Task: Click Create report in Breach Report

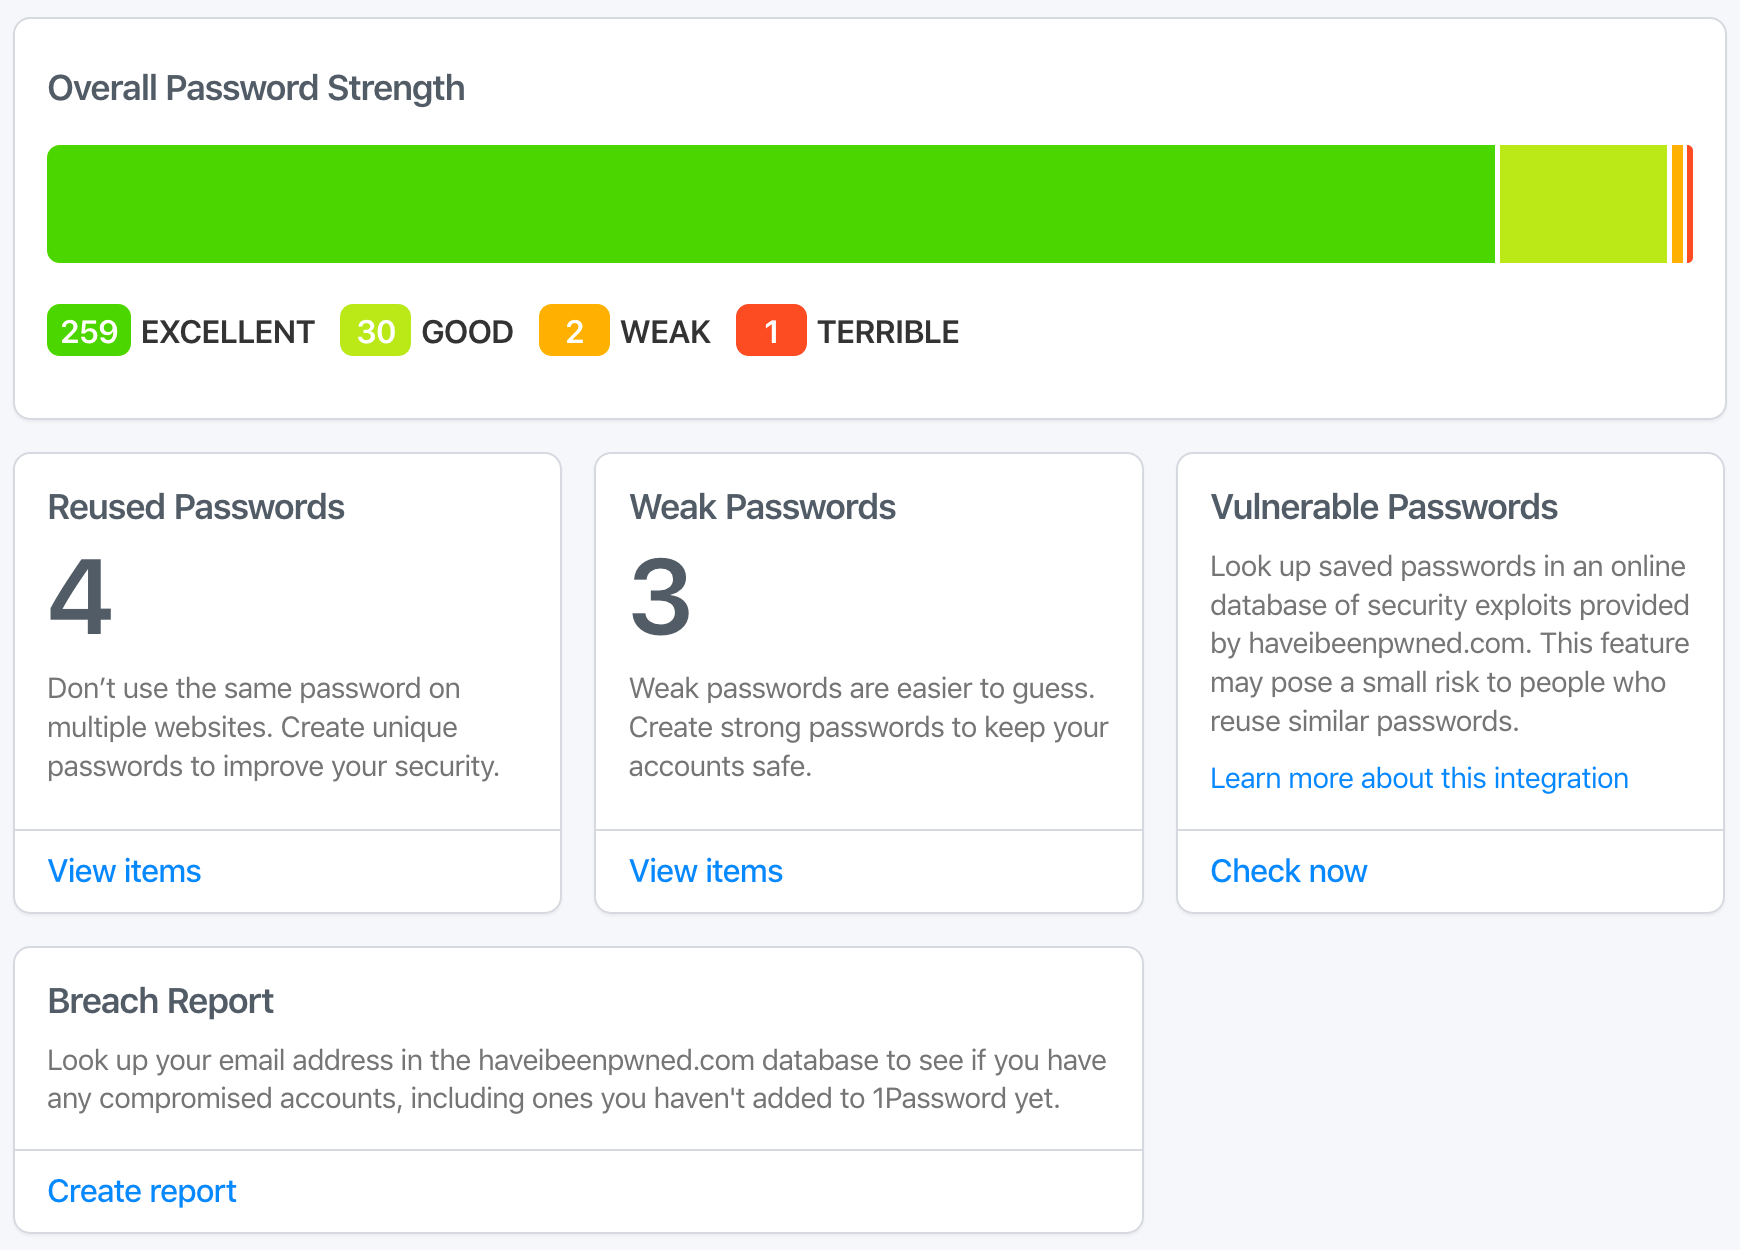Action: [x=142, y=1191]
